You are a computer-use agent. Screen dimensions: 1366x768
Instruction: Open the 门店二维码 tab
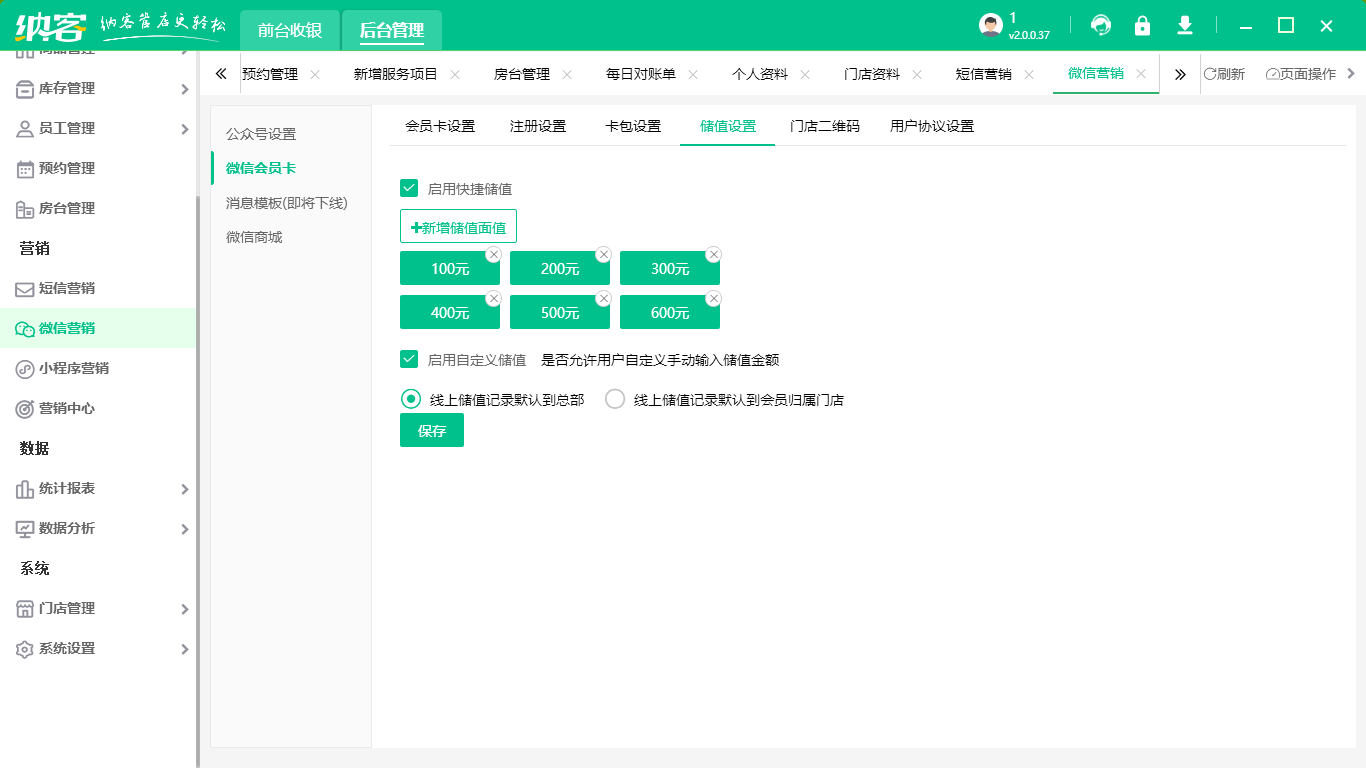click(823, 126)
